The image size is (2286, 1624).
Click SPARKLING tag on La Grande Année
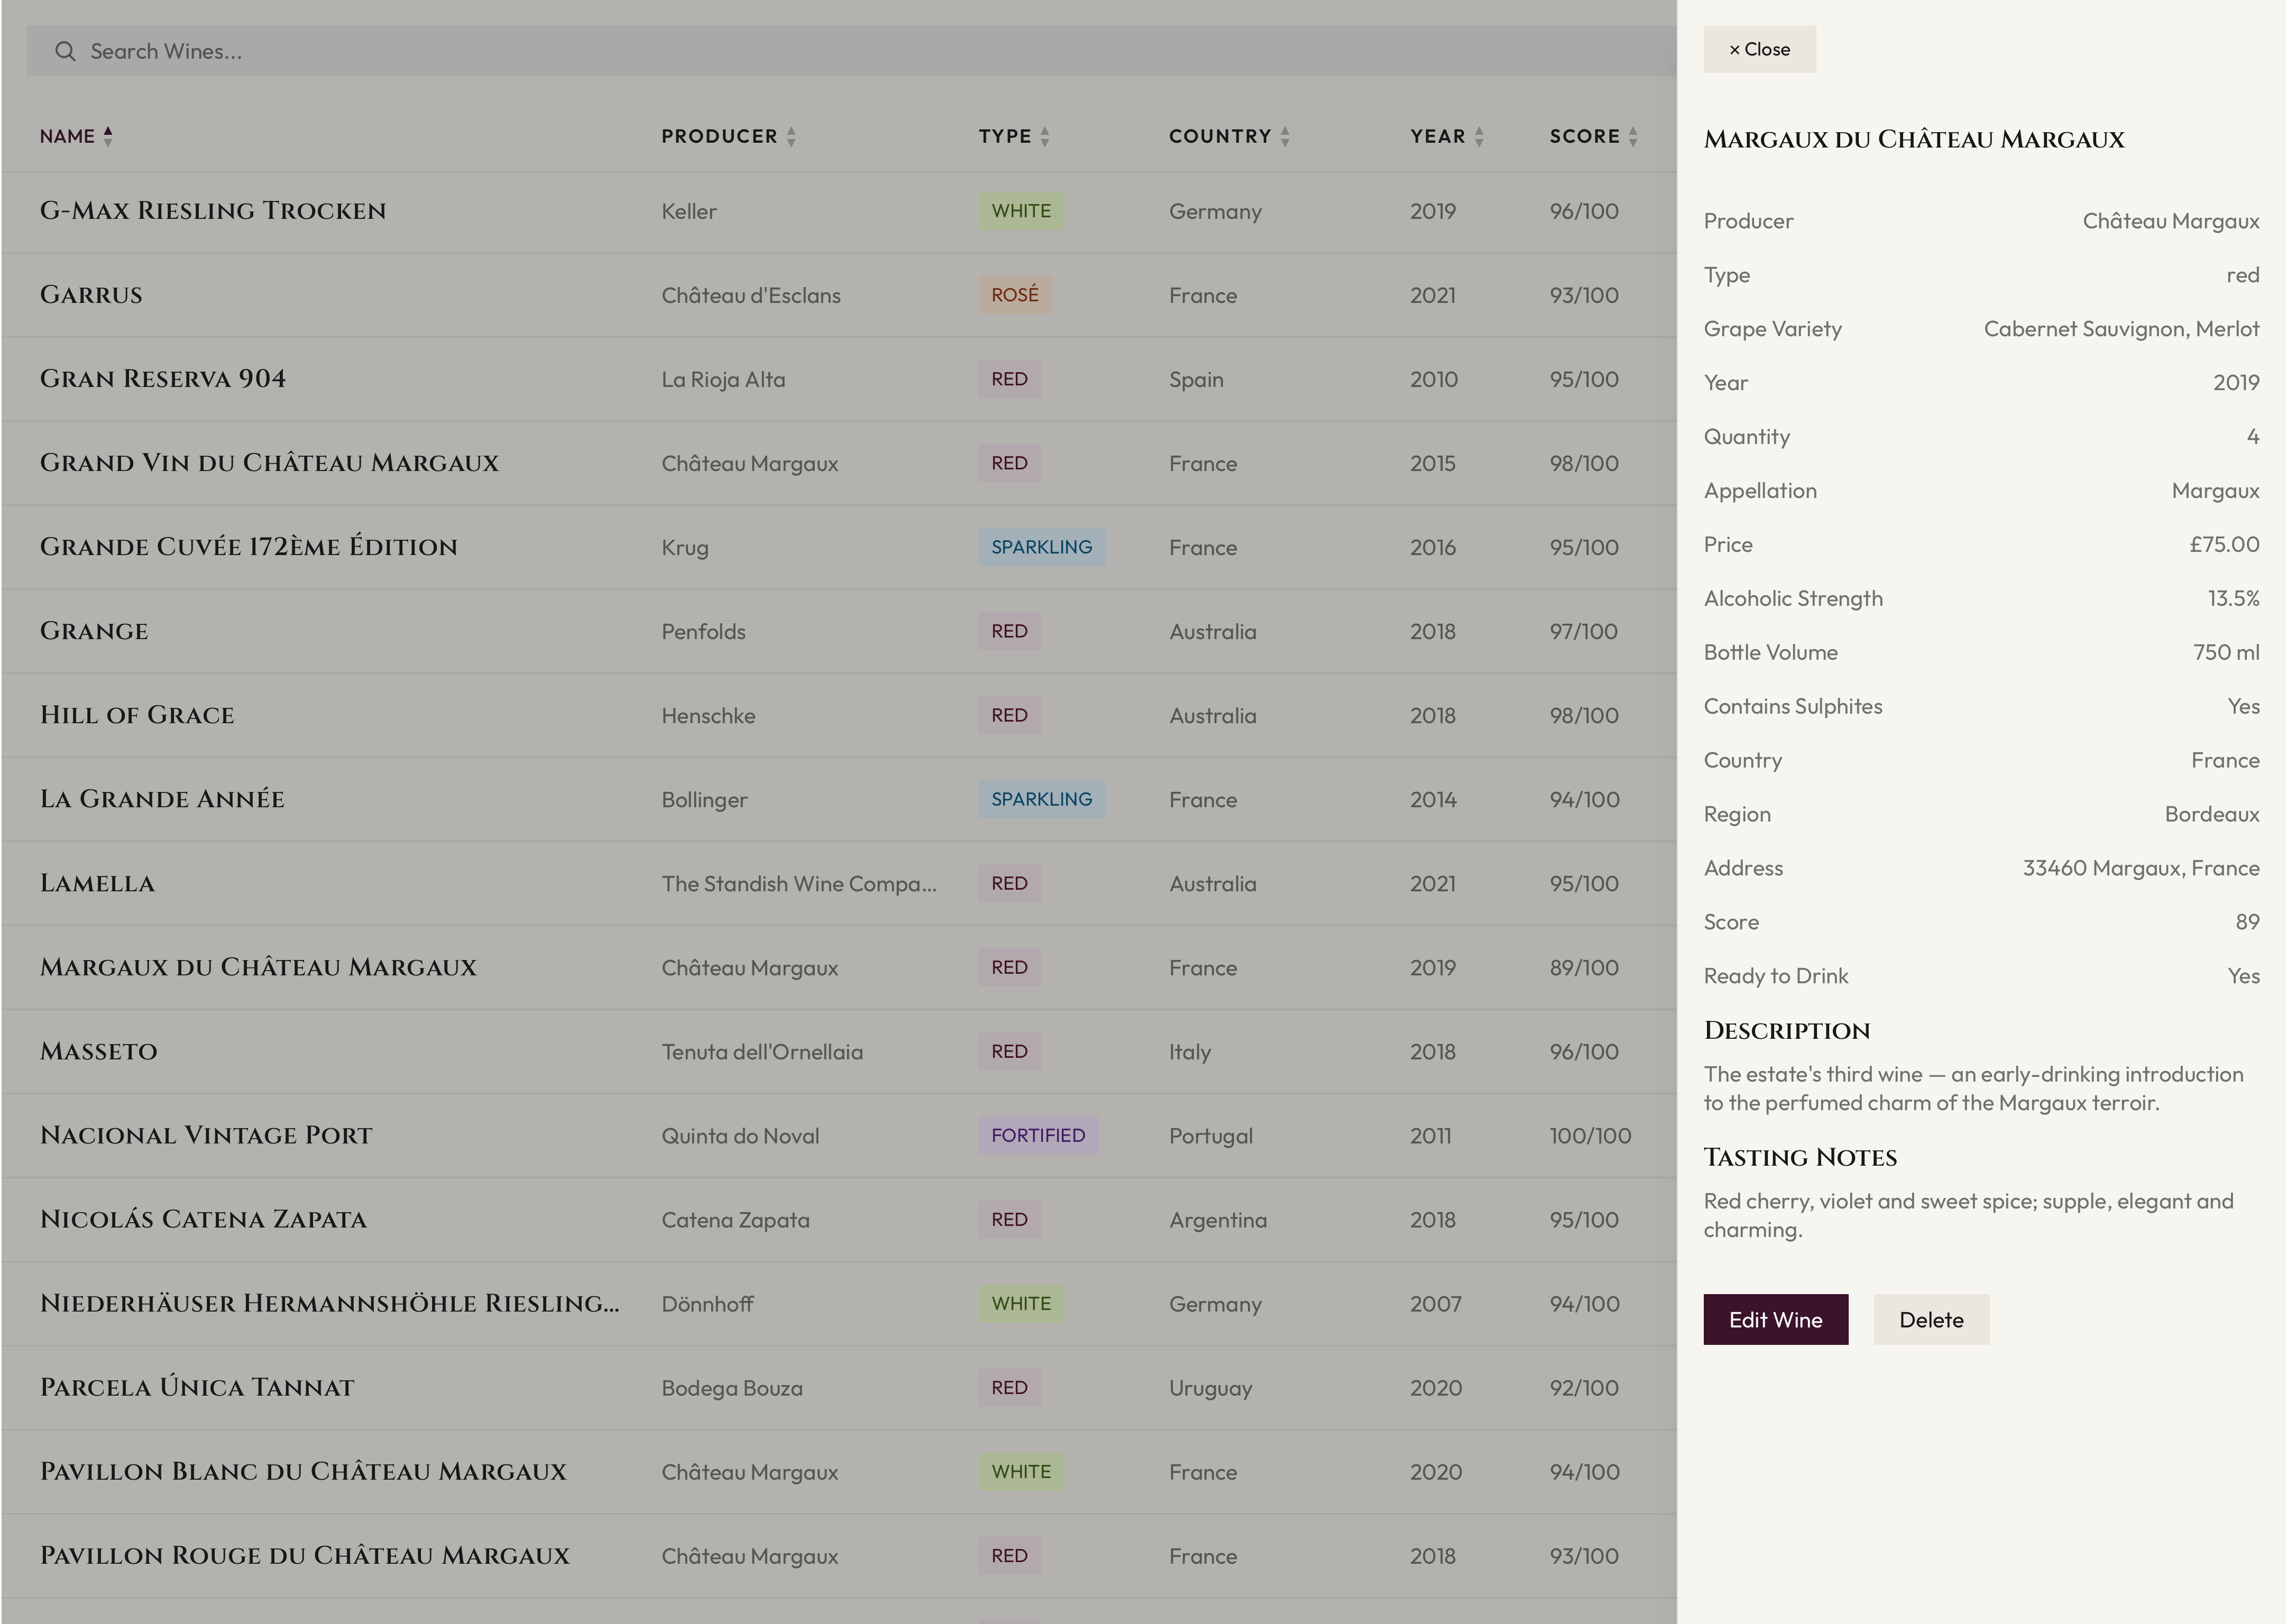(1042, 799)
